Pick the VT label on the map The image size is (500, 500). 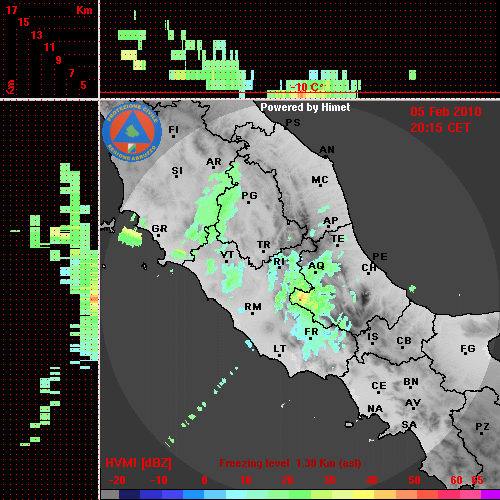coord(227,255)
